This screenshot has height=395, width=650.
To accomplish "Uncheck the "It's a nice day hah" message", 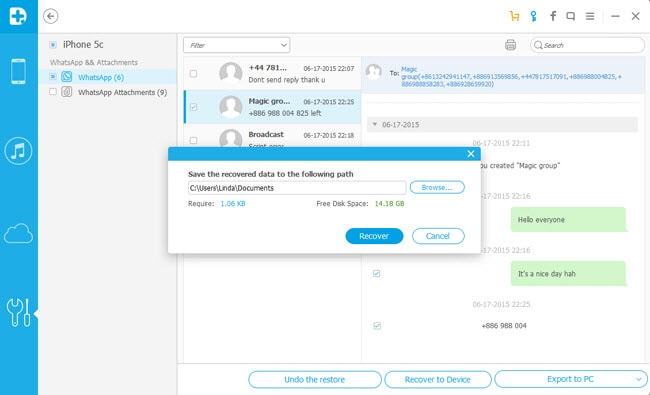I will click(x=376, y=274).
